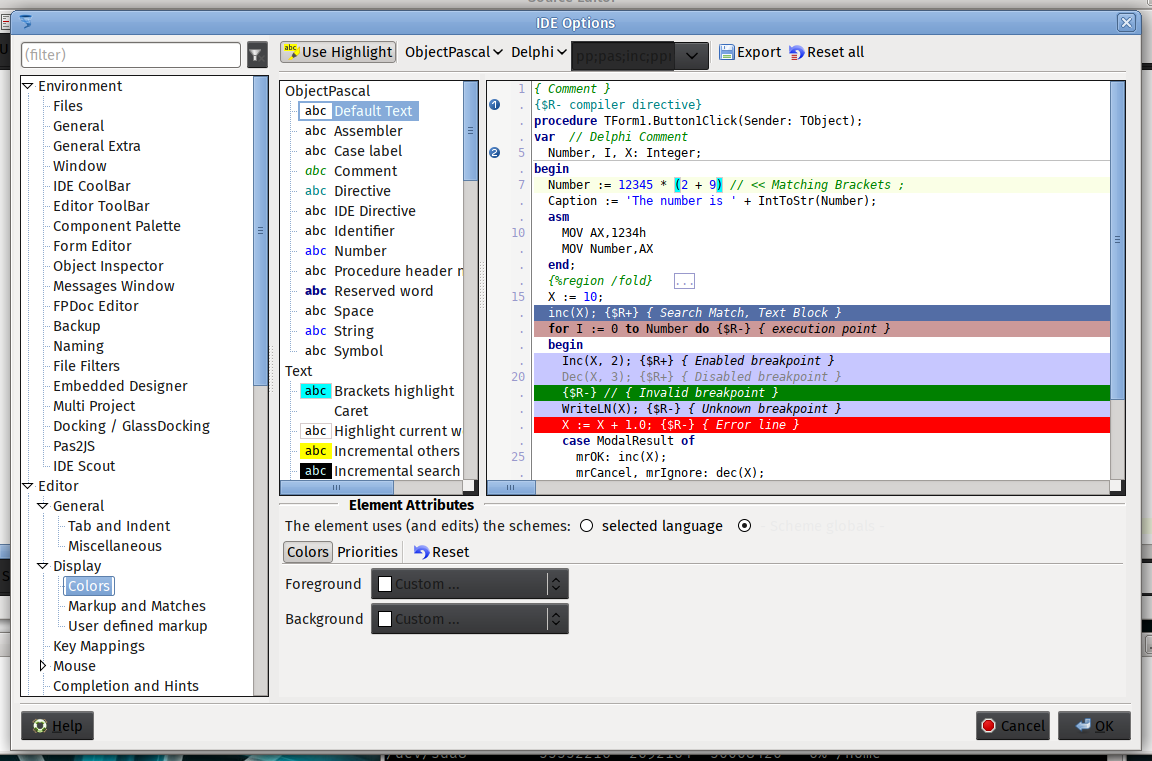Collapse the Environment tree node
This screenshot has height=761, width=1152.
coord(28,86)
